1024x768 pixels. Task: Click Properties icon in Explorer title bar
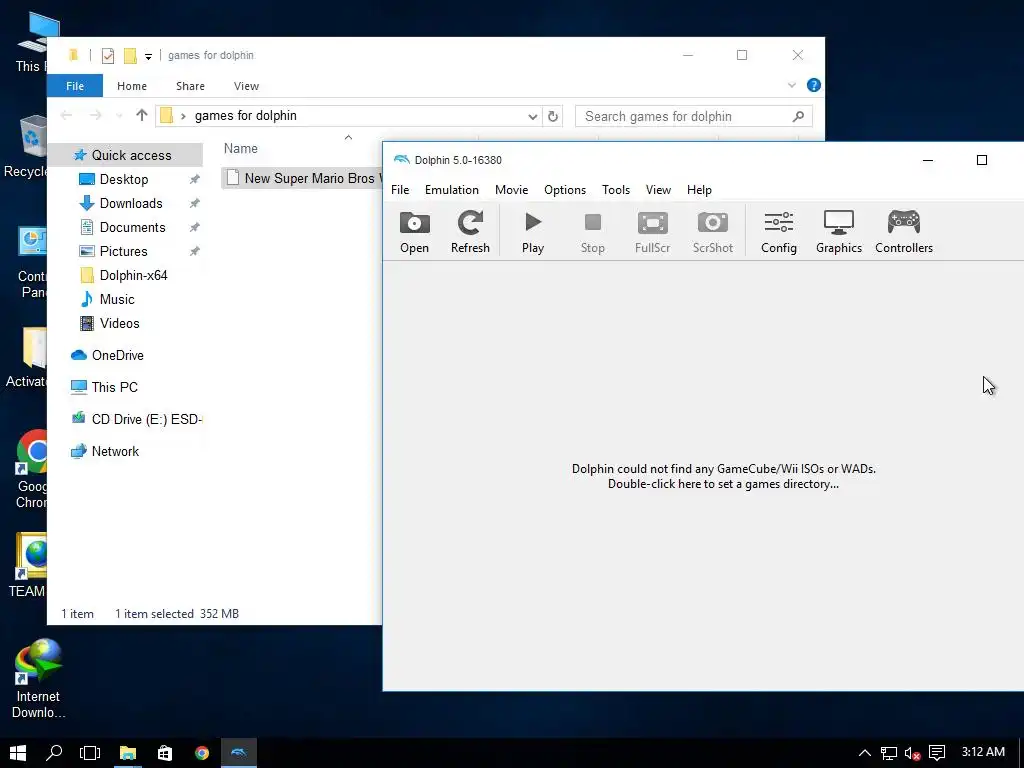click(108, 56)
